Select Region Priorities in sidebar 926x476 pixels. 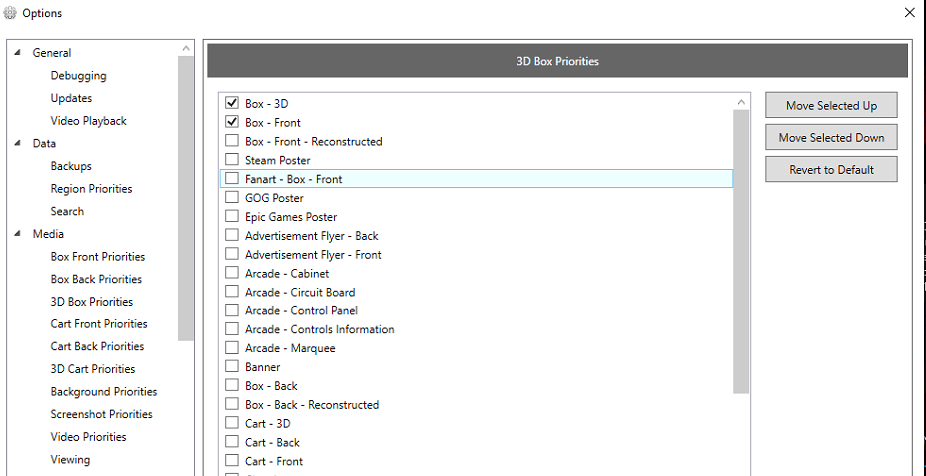[x=91, y=188]
